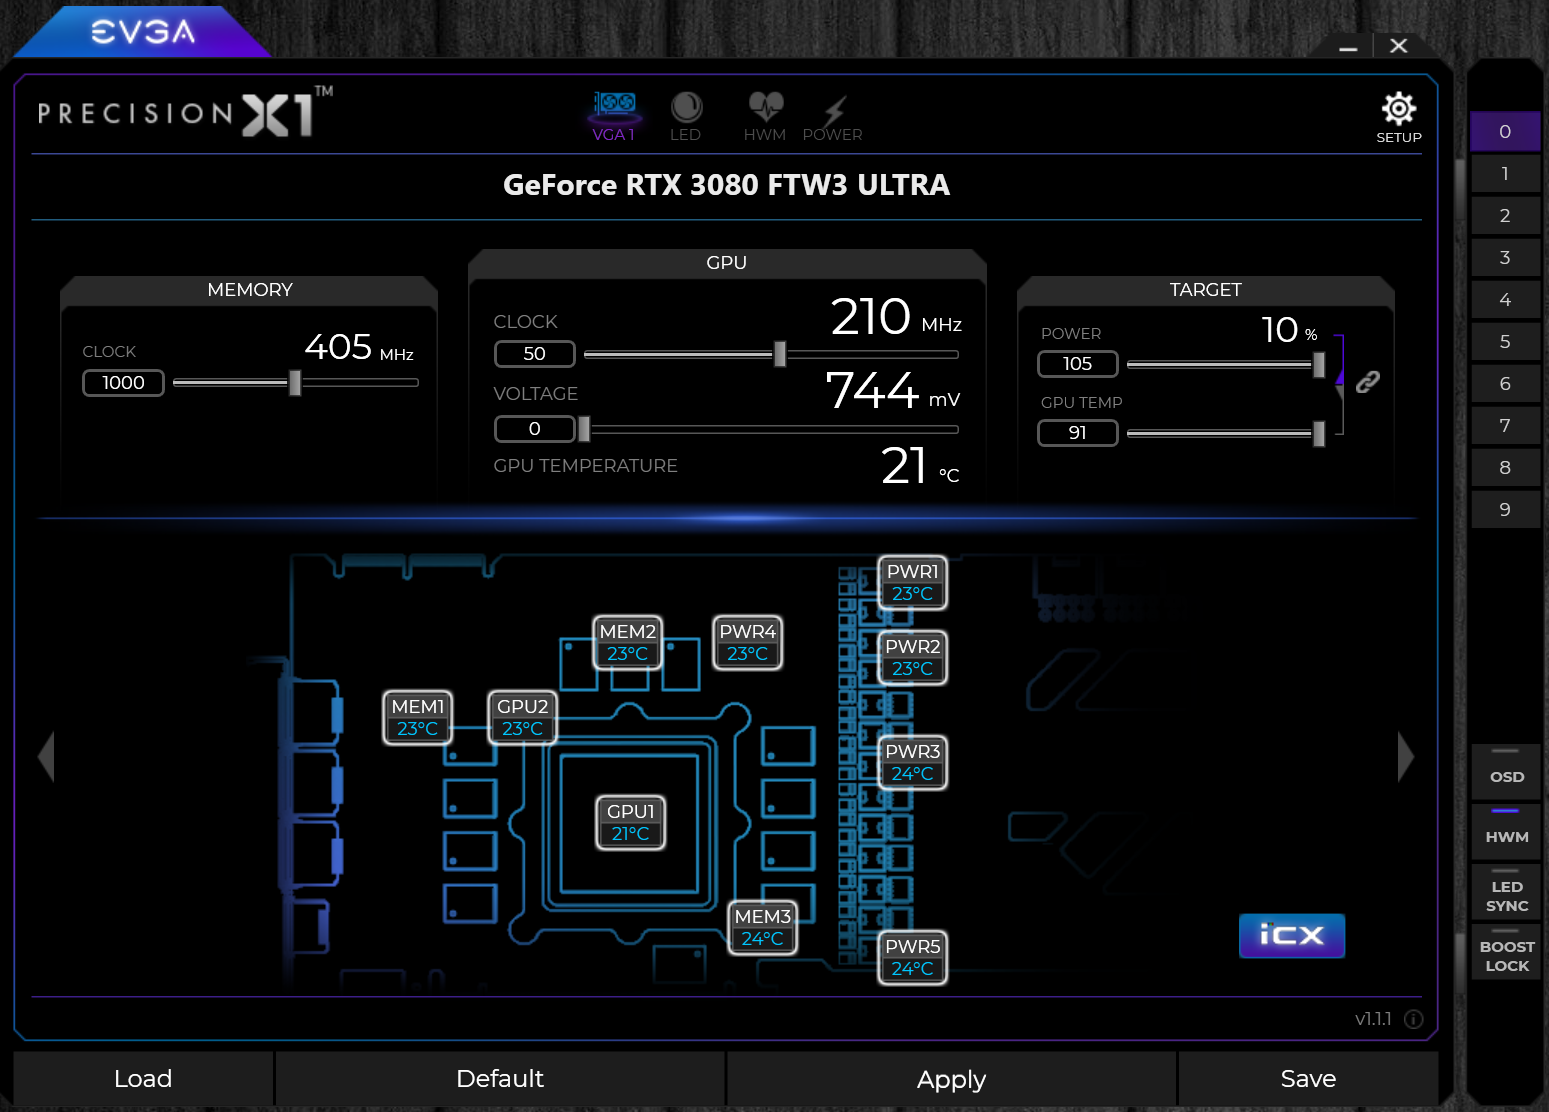
Task: Select profile 6
Action: coord(1505,384)
